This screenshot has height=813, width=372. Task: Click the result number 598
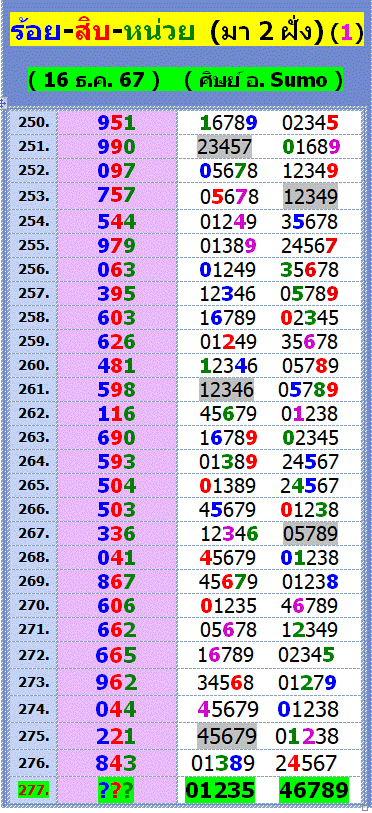(117, 390)
